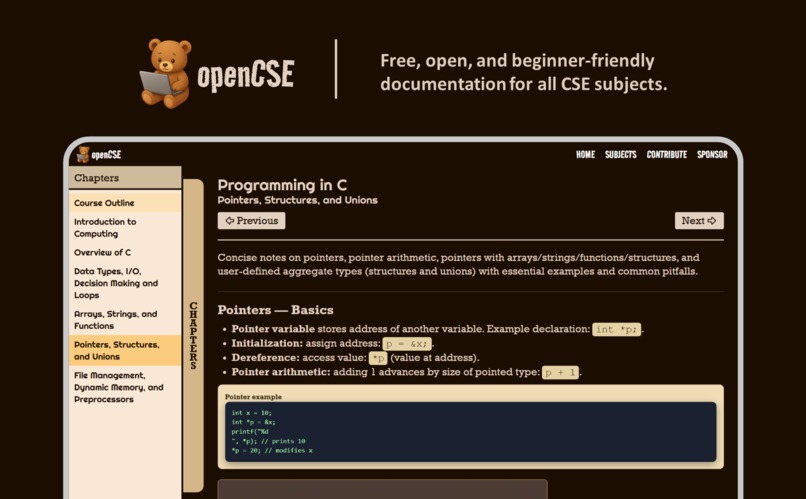The height and width of the screenshot is (499, 806).
Task: Open Introduction to Computing chapter
Action: tap(125, 227)
